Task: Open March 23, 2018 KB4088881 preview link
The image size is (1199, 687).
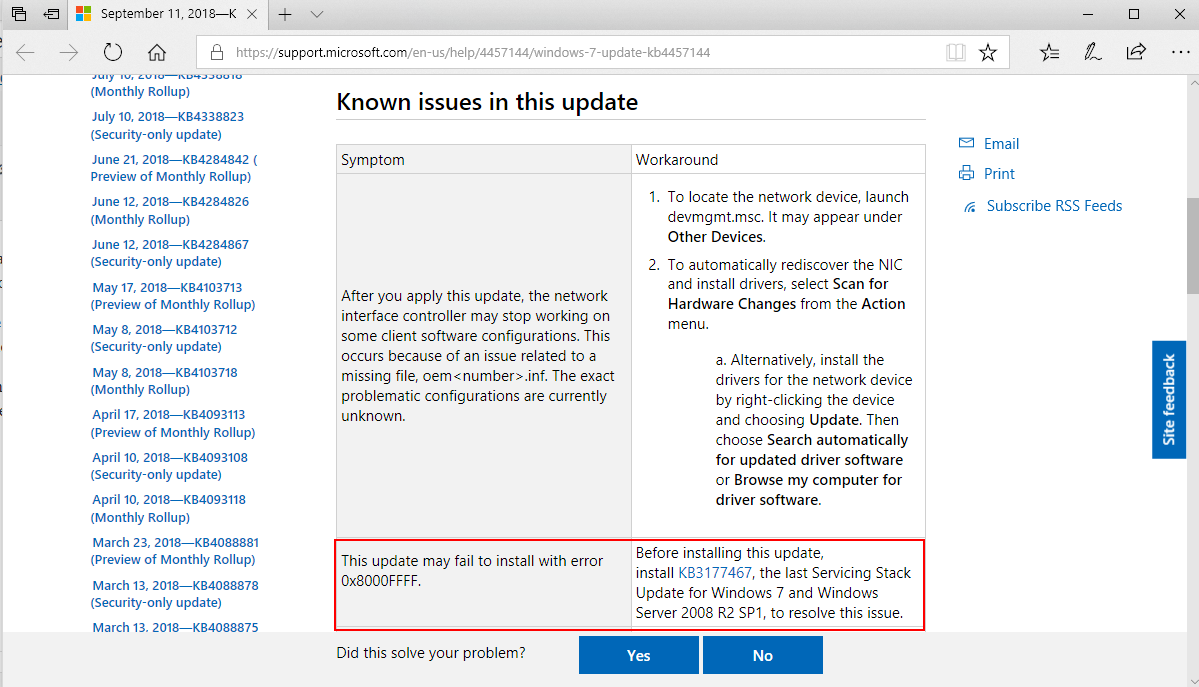Action: pyautogui.click(x=175, y=551)
